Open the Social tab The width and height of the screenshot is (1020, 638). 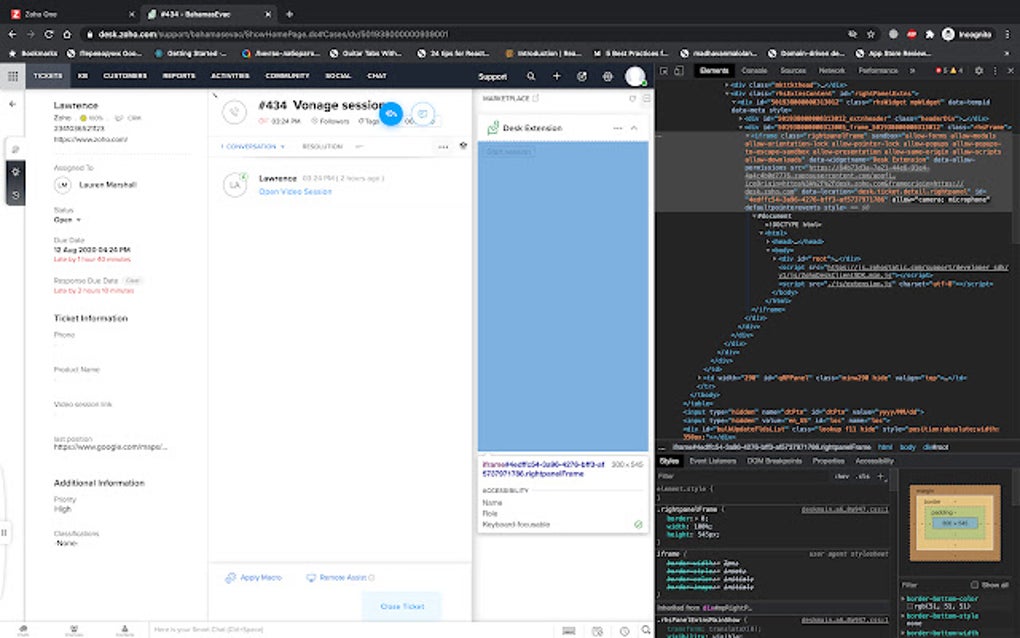point(338,76)
